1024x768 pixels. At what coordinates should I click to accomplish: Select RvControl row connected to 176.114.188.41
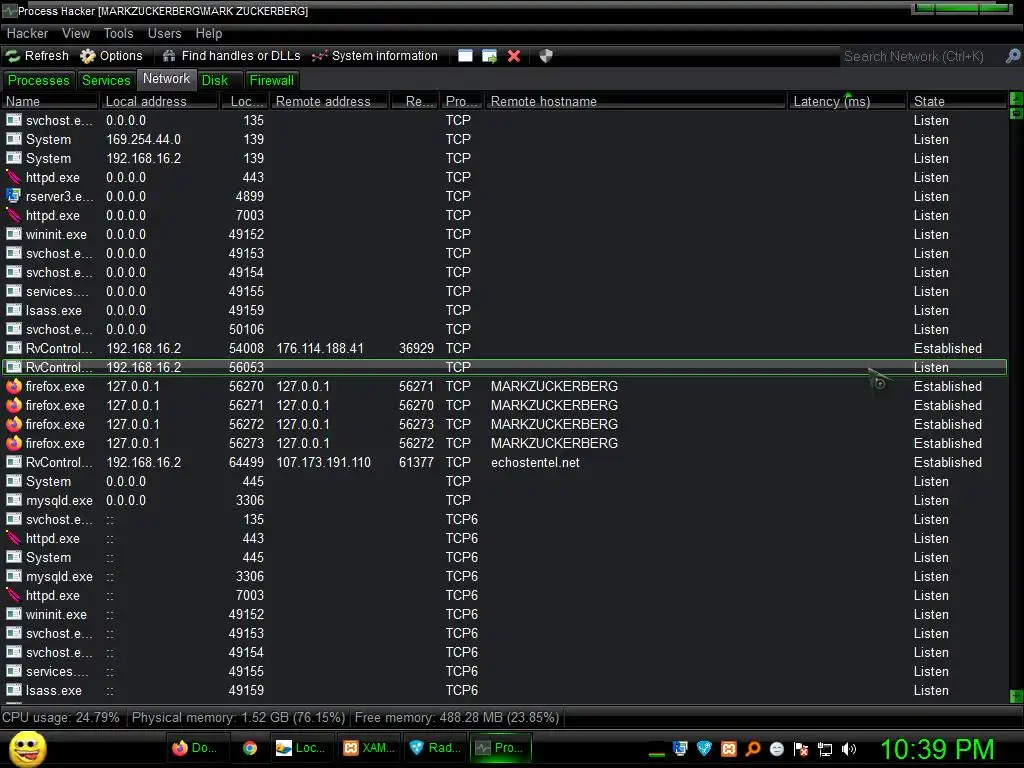[x=504, y=348]
